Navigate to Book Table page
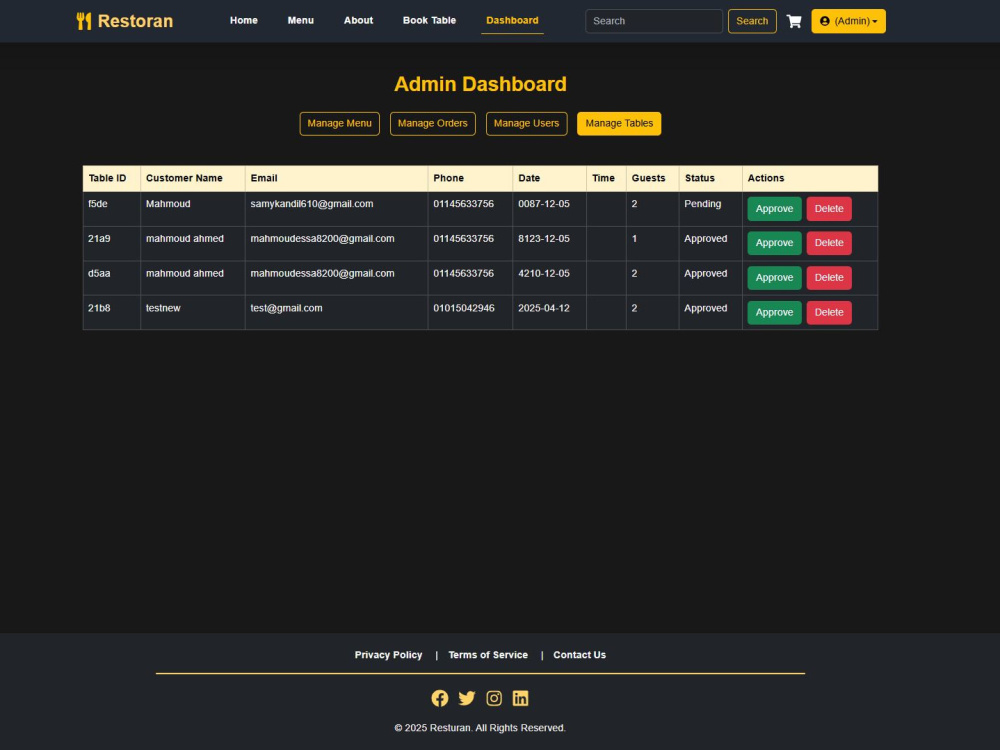Screen dimensions: 1000x750 429,20
